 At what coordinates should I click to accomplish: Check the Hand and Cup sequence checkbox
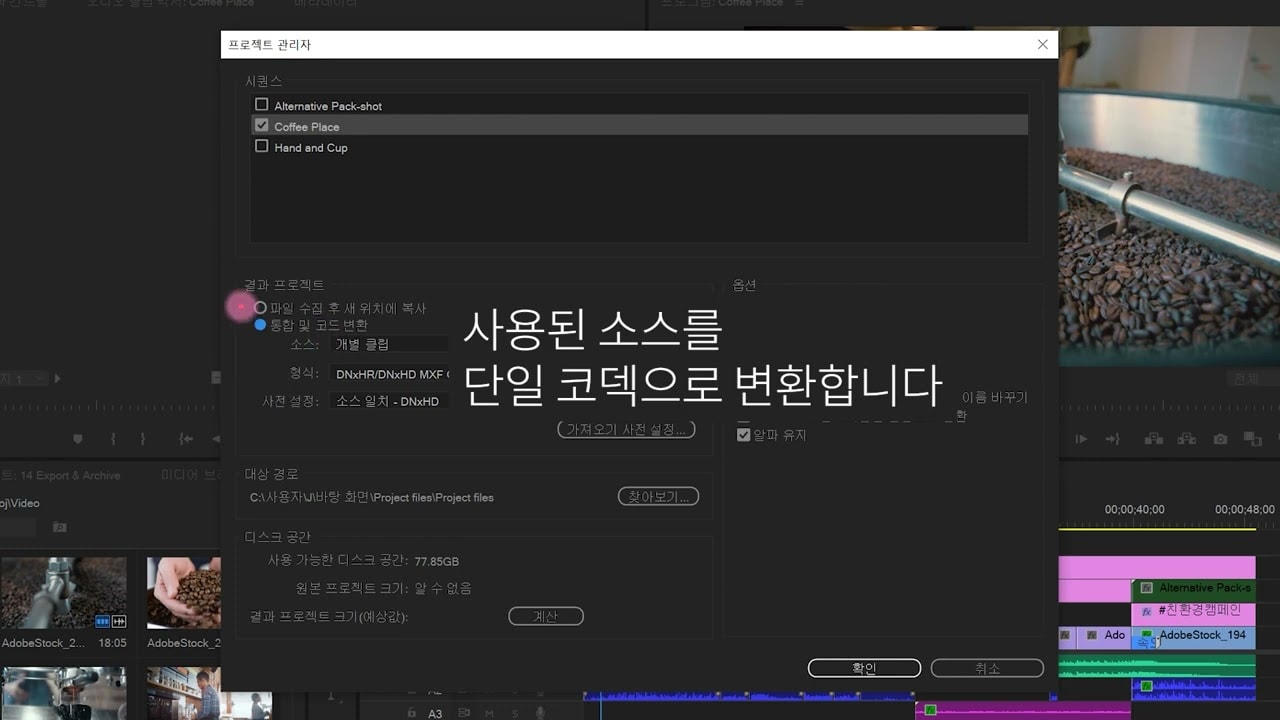click(x=262, y=146)
